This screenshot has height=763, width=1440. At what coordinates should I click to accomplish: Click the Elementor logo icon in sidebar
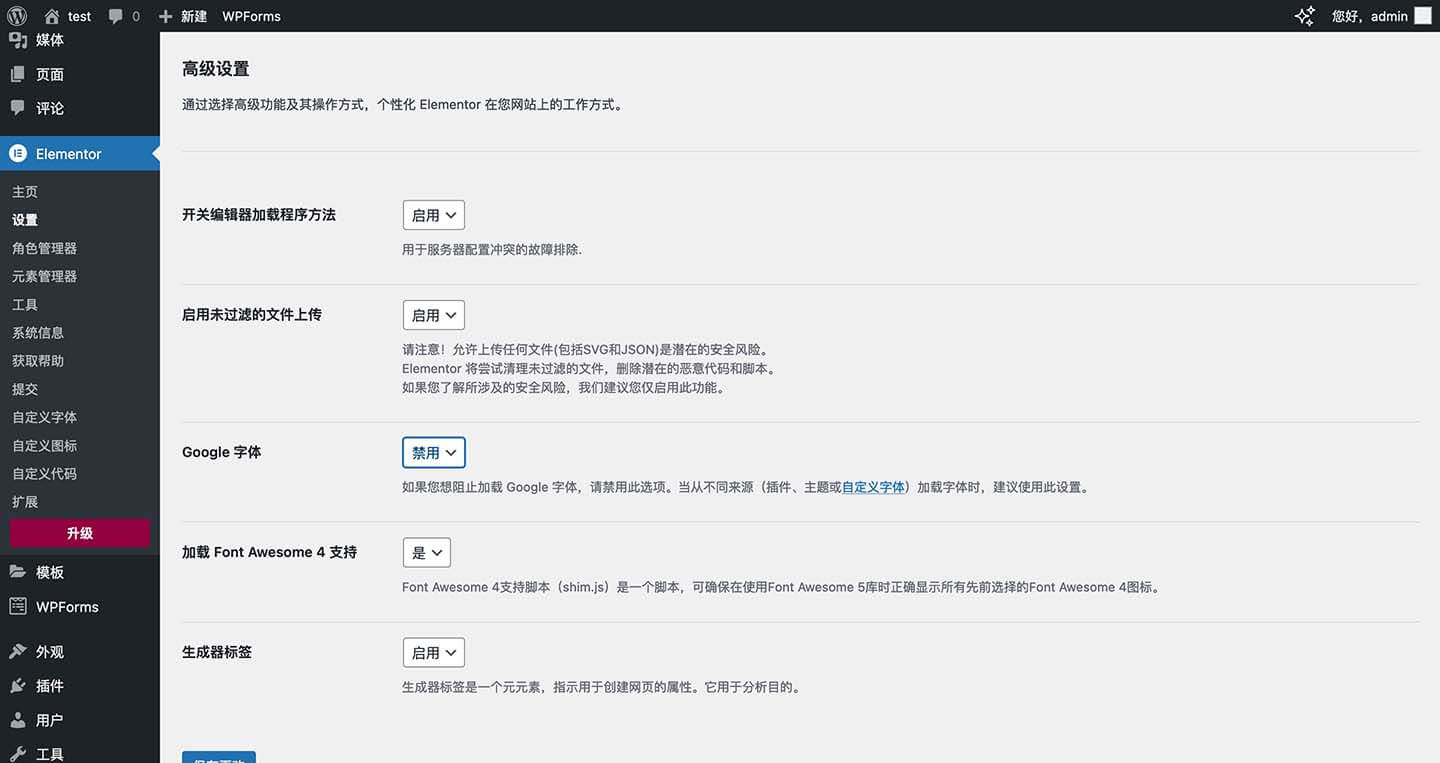tap(17, 153)
